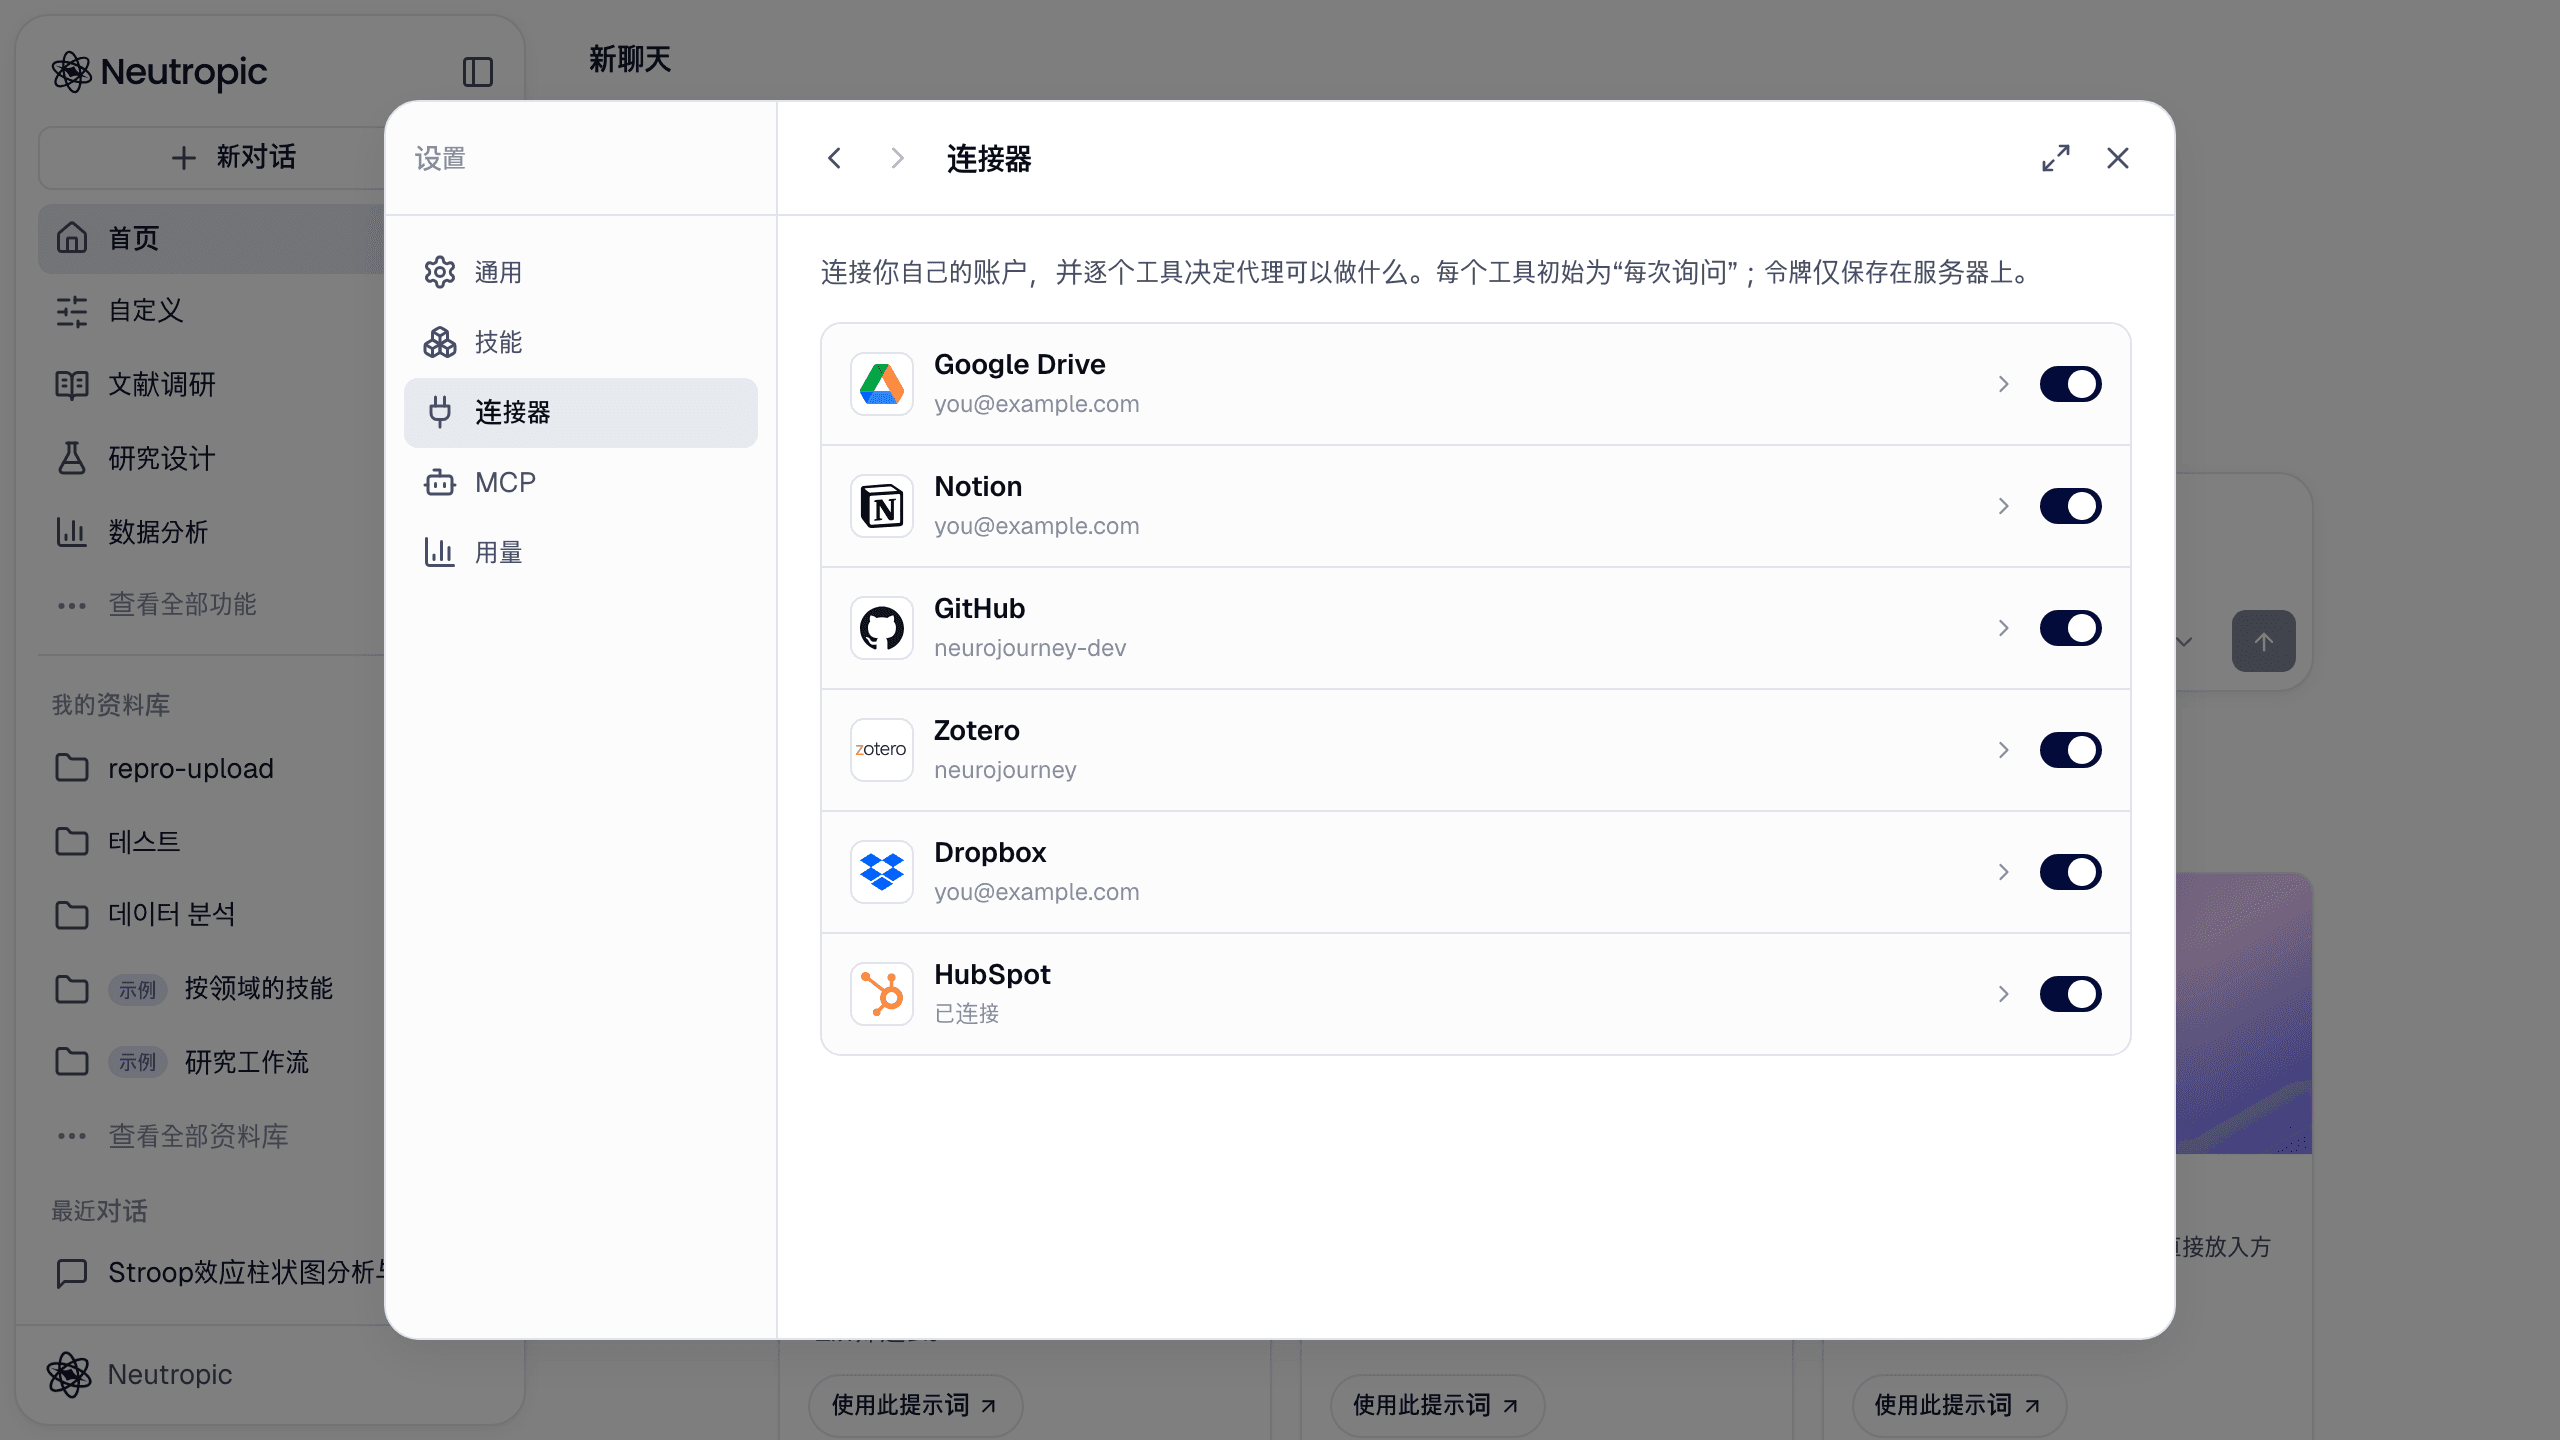Image resolution: width=2560 pixels, height=1440 pixels.
Task: Click the Zotero logo icon
Action: [x=881, y=750]
